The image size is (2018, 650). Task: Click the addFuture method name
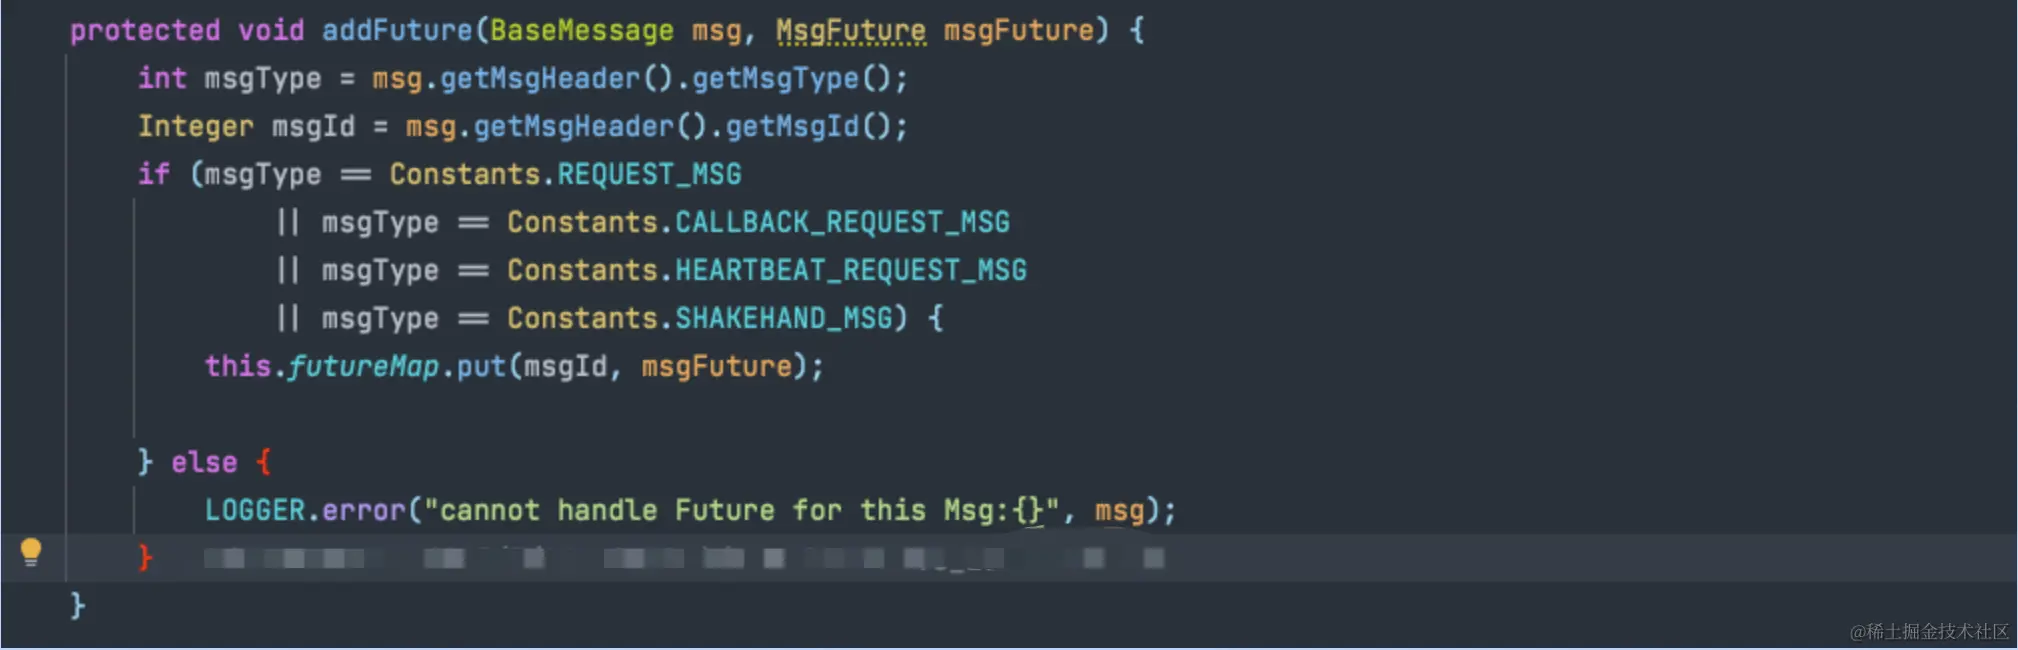[x=397, y=30]
